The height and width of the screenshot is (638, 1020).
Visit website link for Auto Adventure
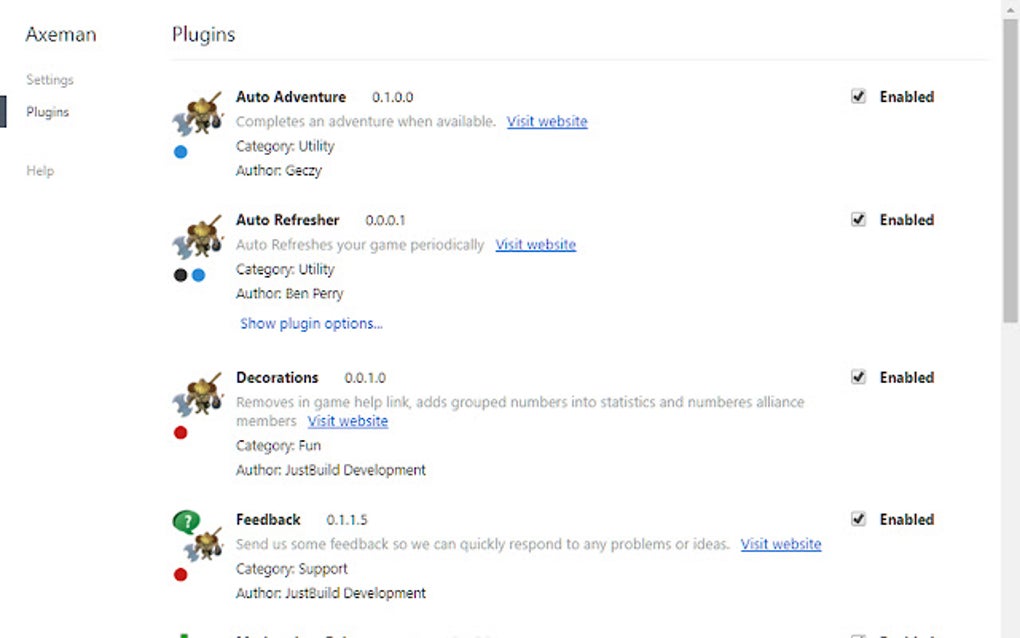[x=547, y=122]
